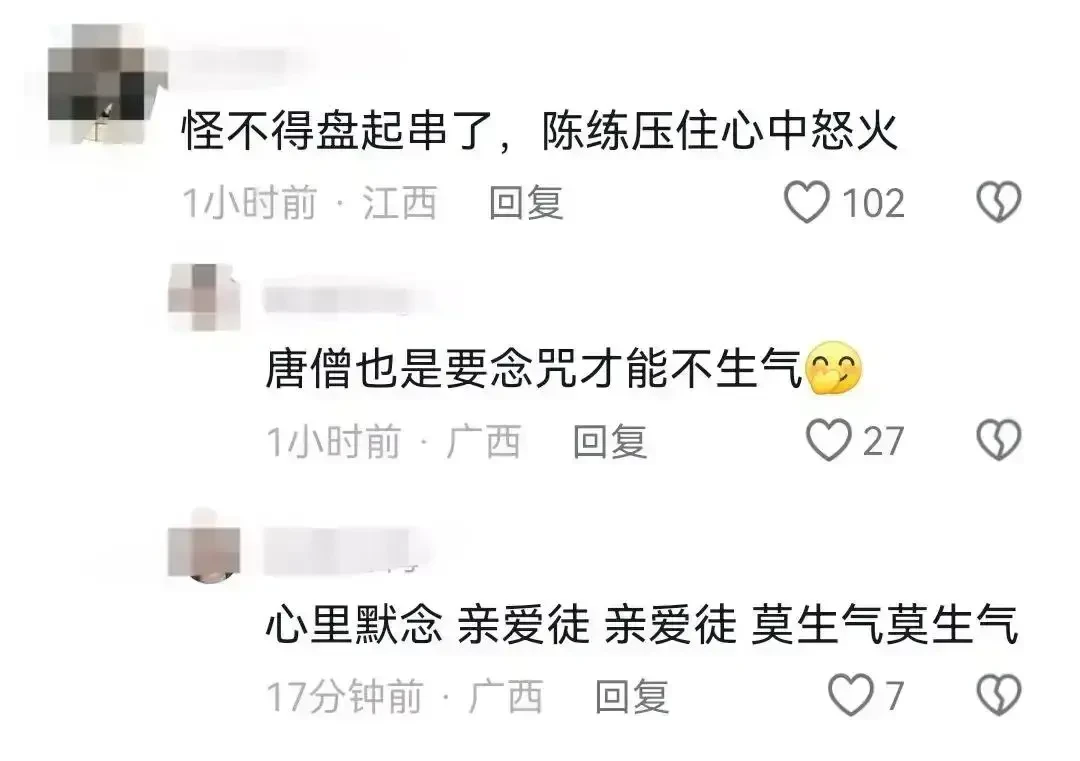Like the 怪不得盘起串了 comment via its heart icon
This screenshot has width=1080, height=761.
pos(807,202)
